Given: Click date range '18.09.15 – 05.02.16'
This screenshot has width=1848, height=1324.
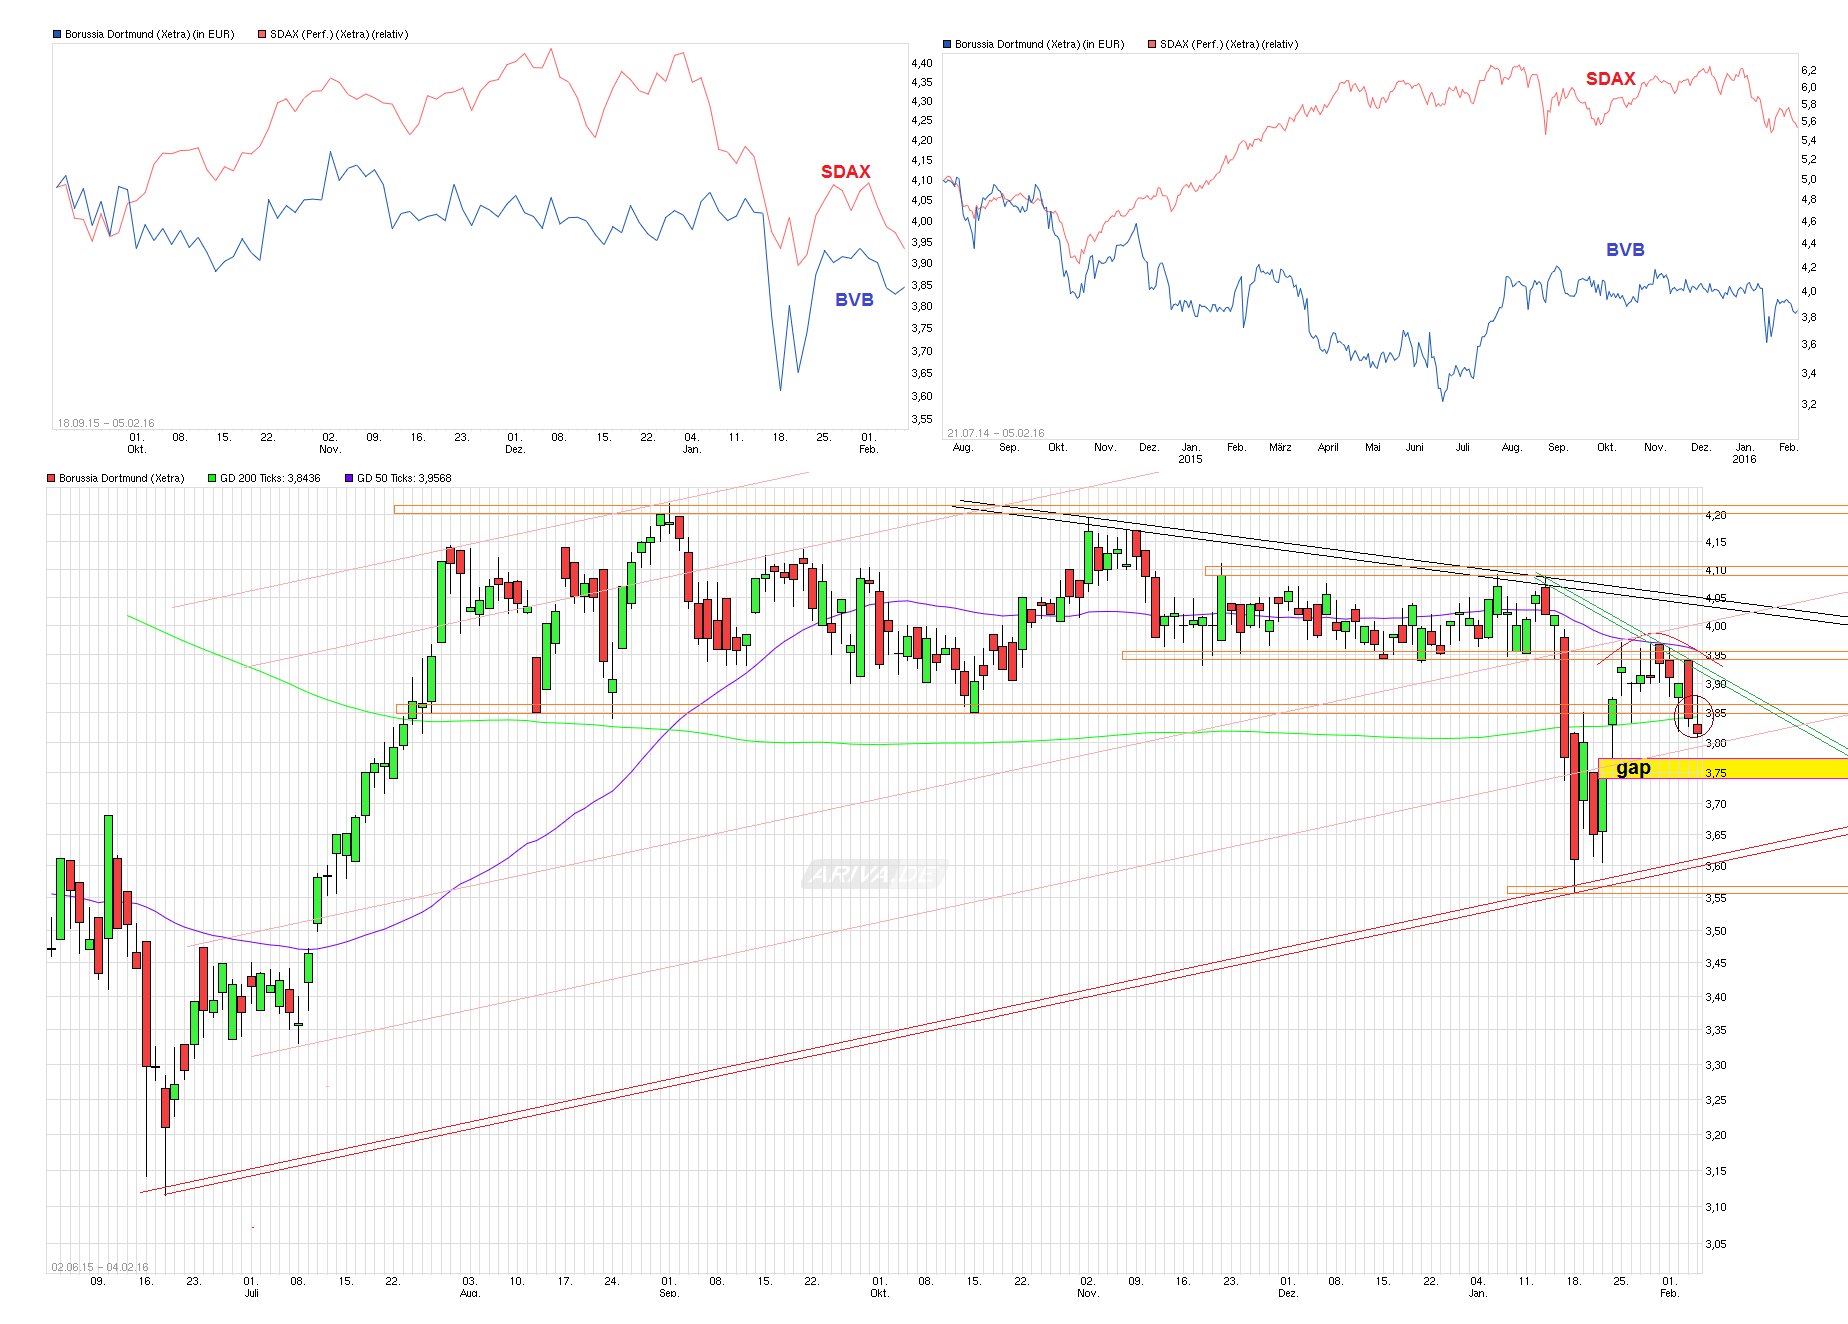Looking at the screenshot, I should (106, 423).
